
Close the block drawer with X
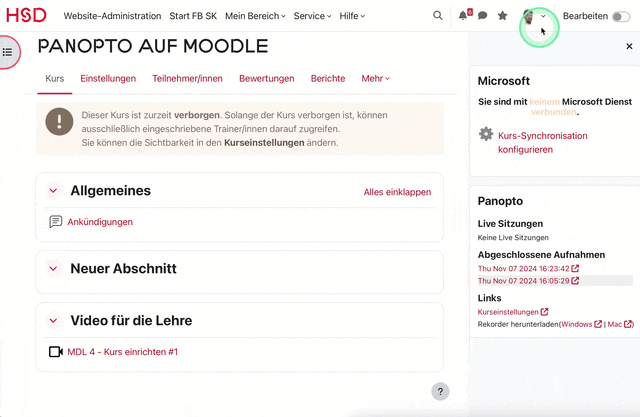pyautogui.click(x=629, y=47)
